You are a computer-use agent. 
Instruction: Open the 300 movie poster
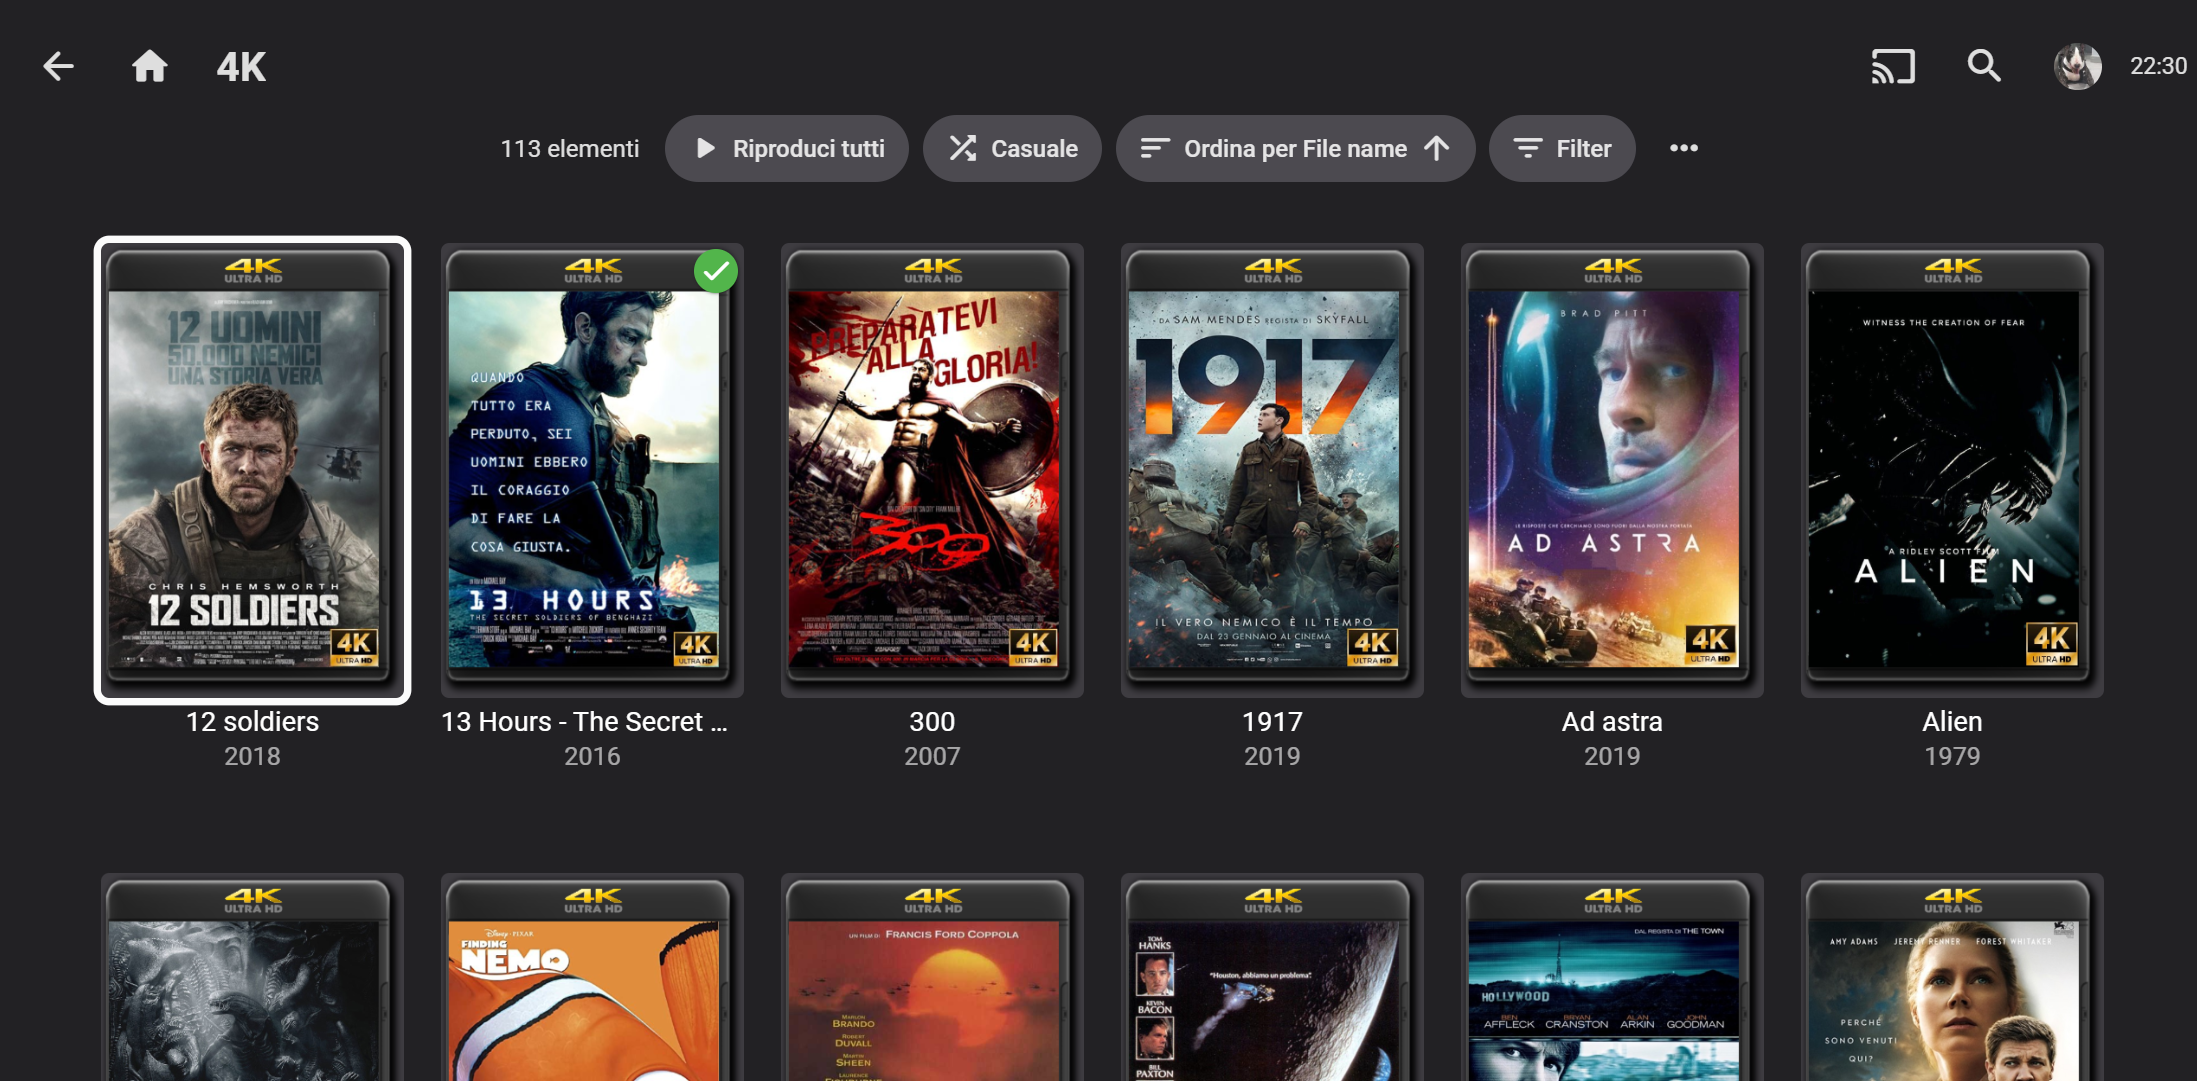click(932, 470)
